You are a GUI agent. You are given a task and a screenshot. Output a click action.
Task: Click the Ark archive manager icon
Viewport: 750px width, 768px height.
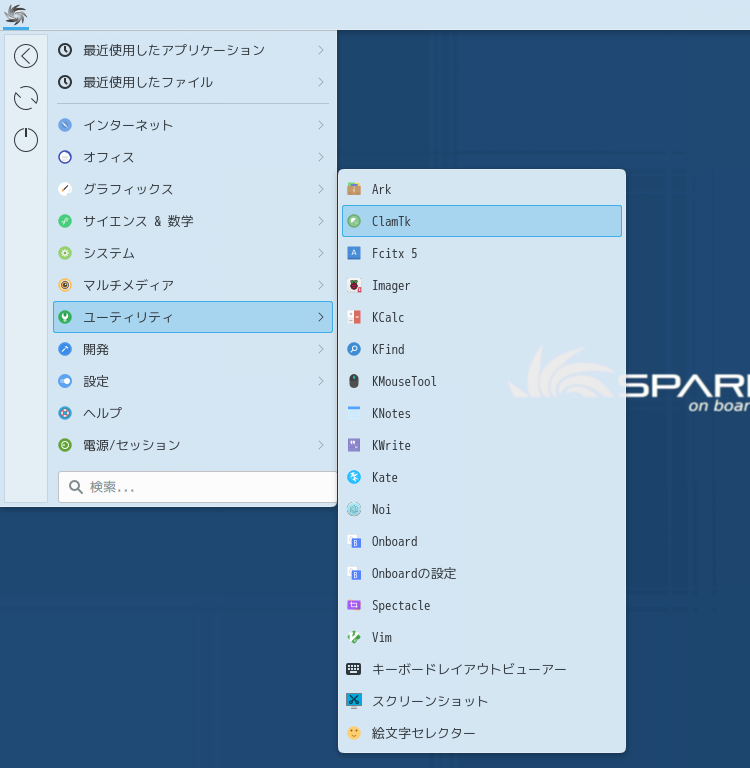pyautogui.click(x=354, y=189)
